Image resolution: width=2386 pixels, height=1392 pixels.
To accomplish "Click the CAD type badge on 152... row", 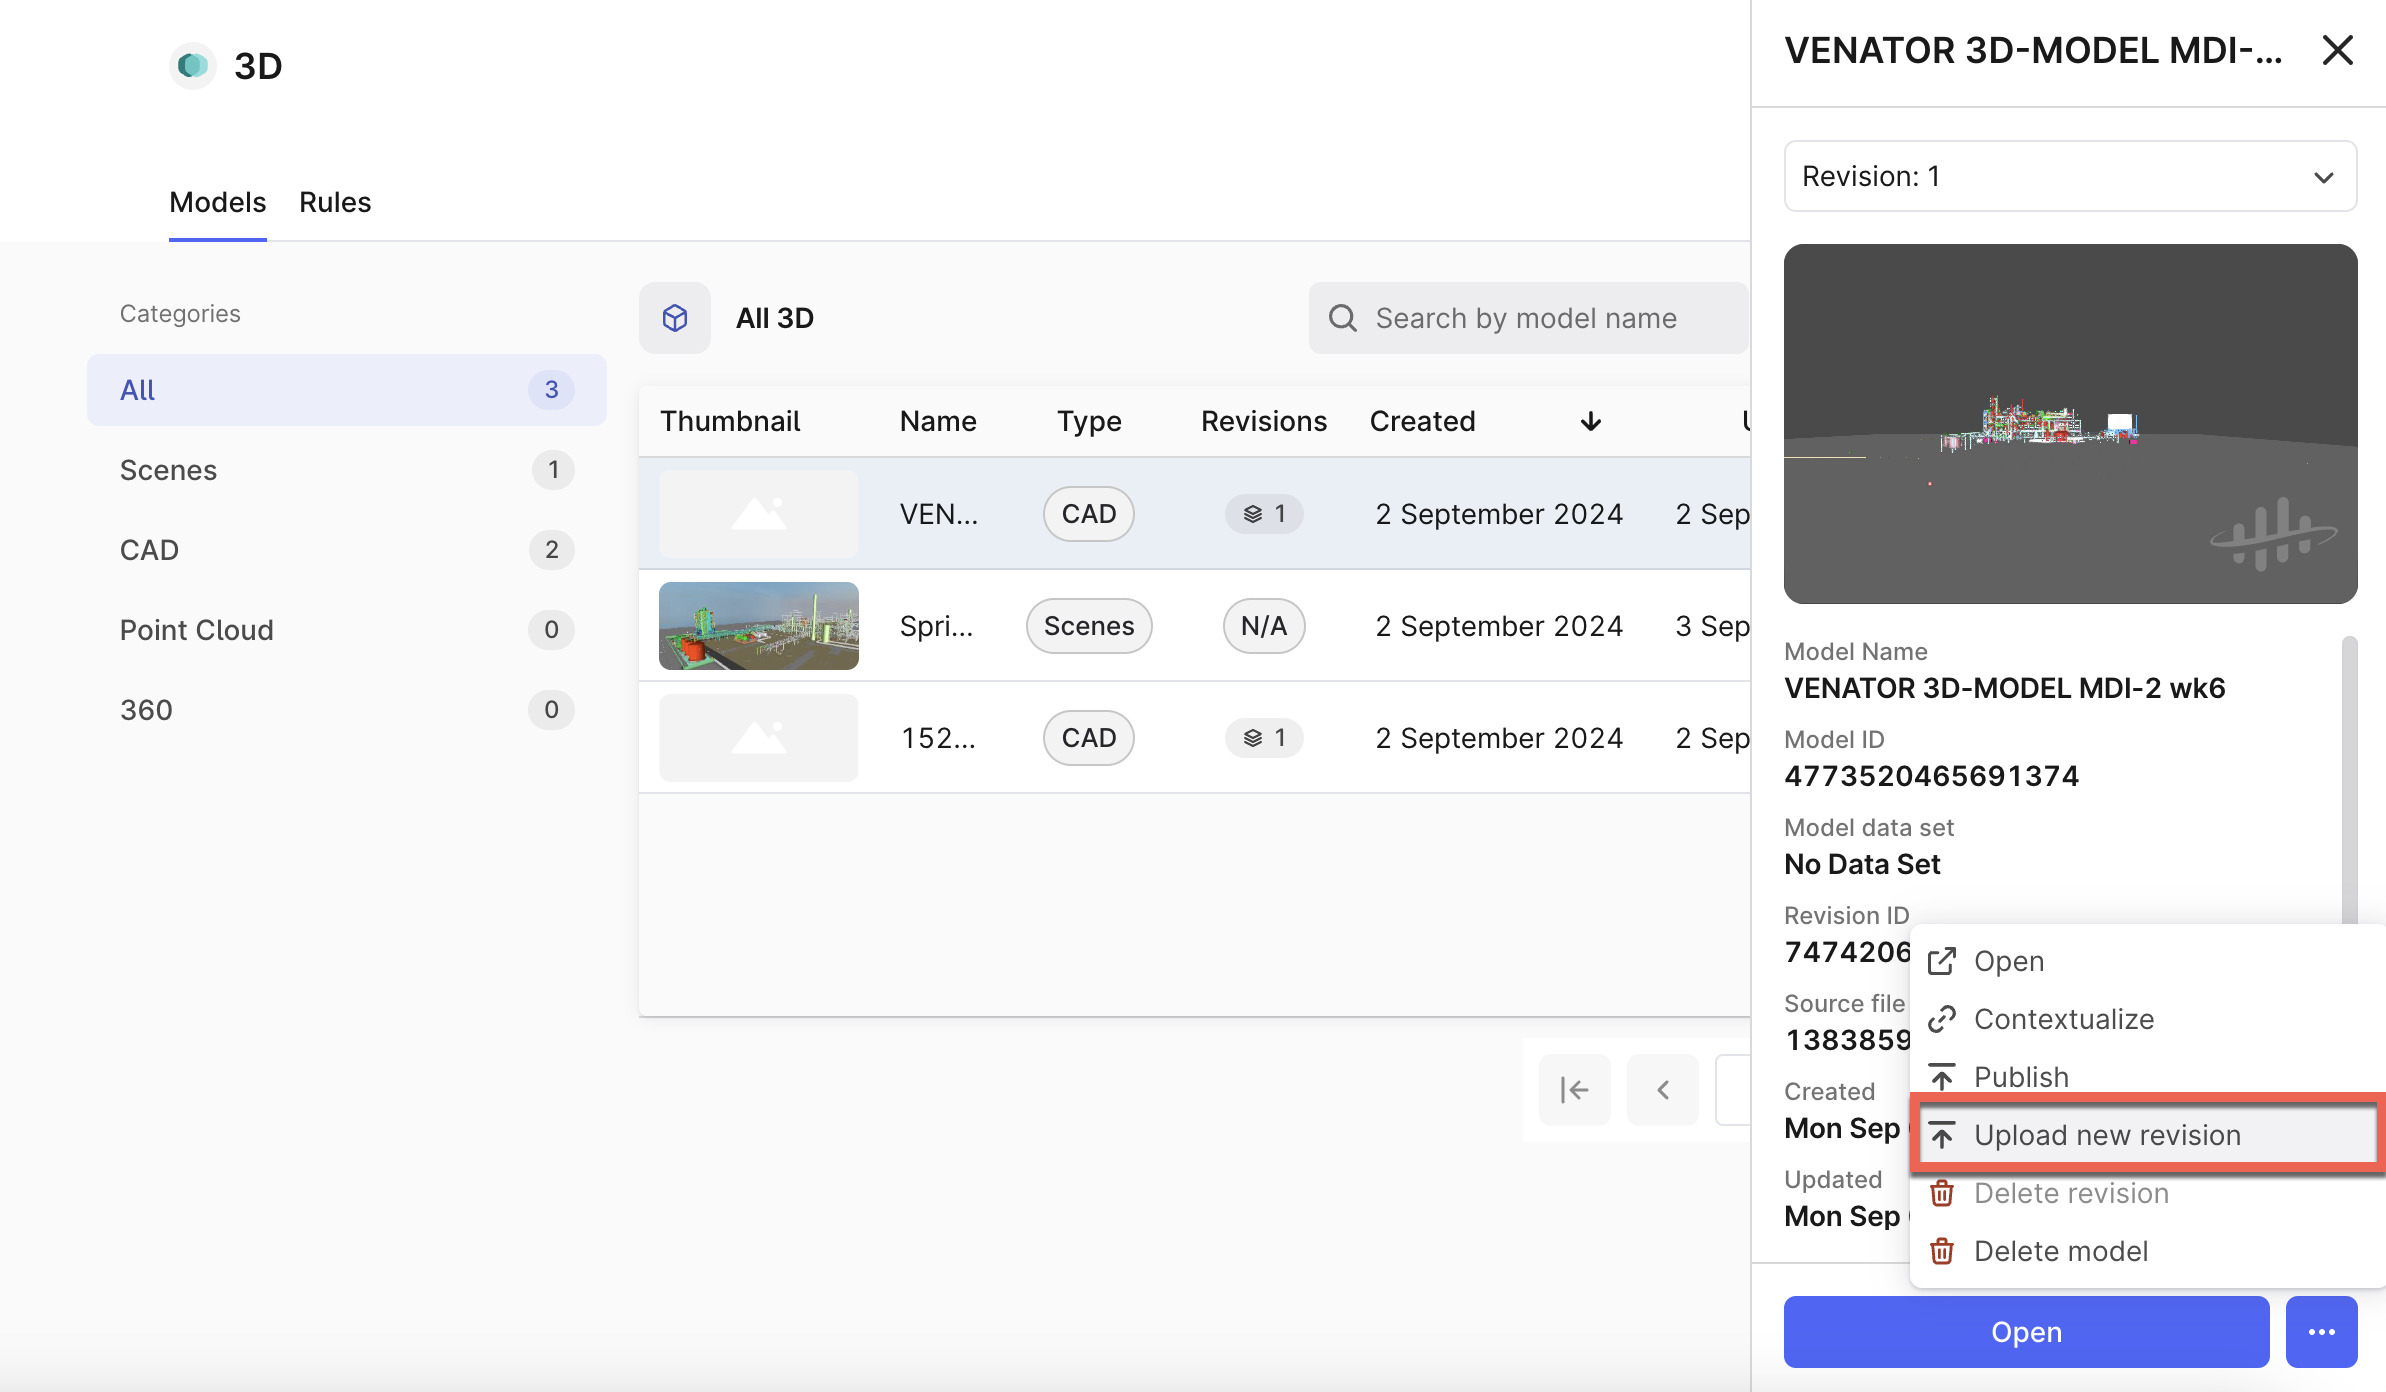I will coord(1087,736).
